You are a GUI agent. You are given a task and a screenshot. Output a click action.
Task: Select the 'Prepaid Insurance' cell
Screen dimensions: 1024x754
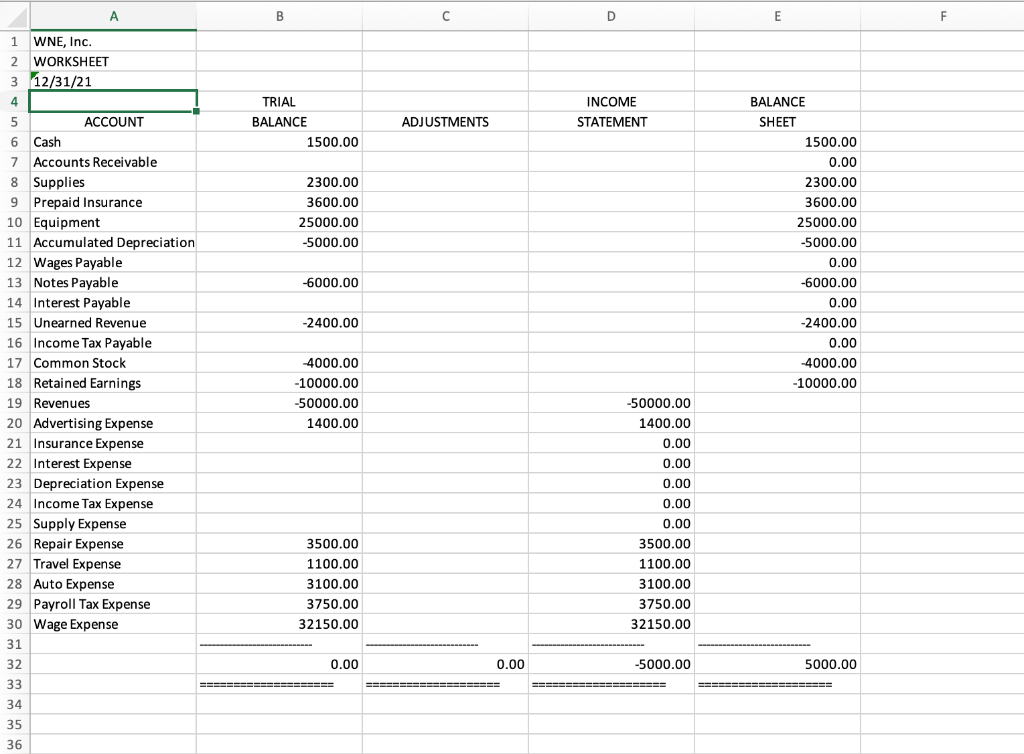(113, 202)
